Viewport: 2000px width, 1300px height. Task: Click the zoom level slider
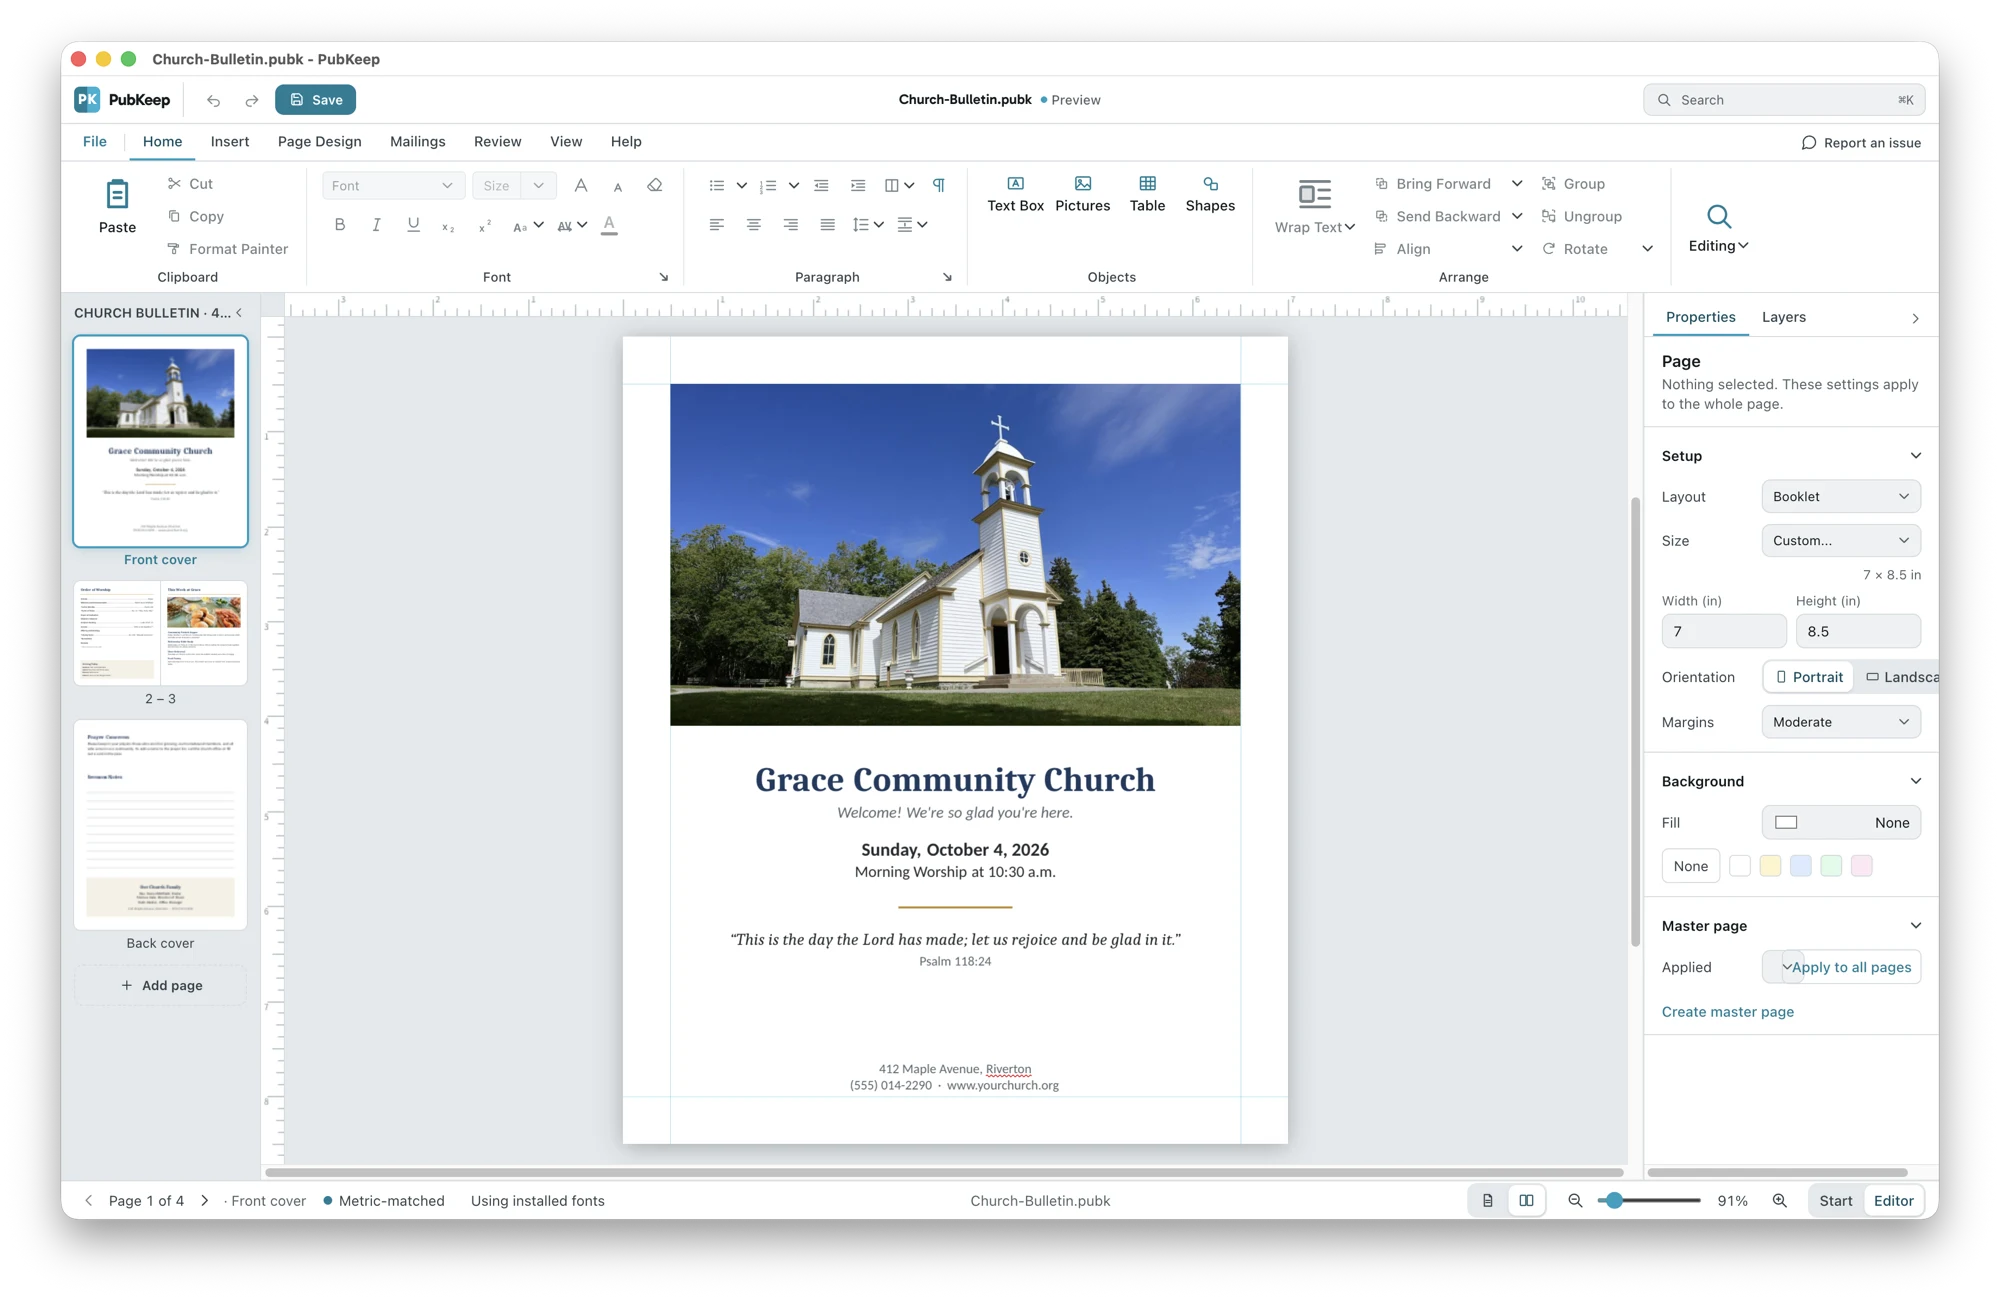point(1650,1200)
